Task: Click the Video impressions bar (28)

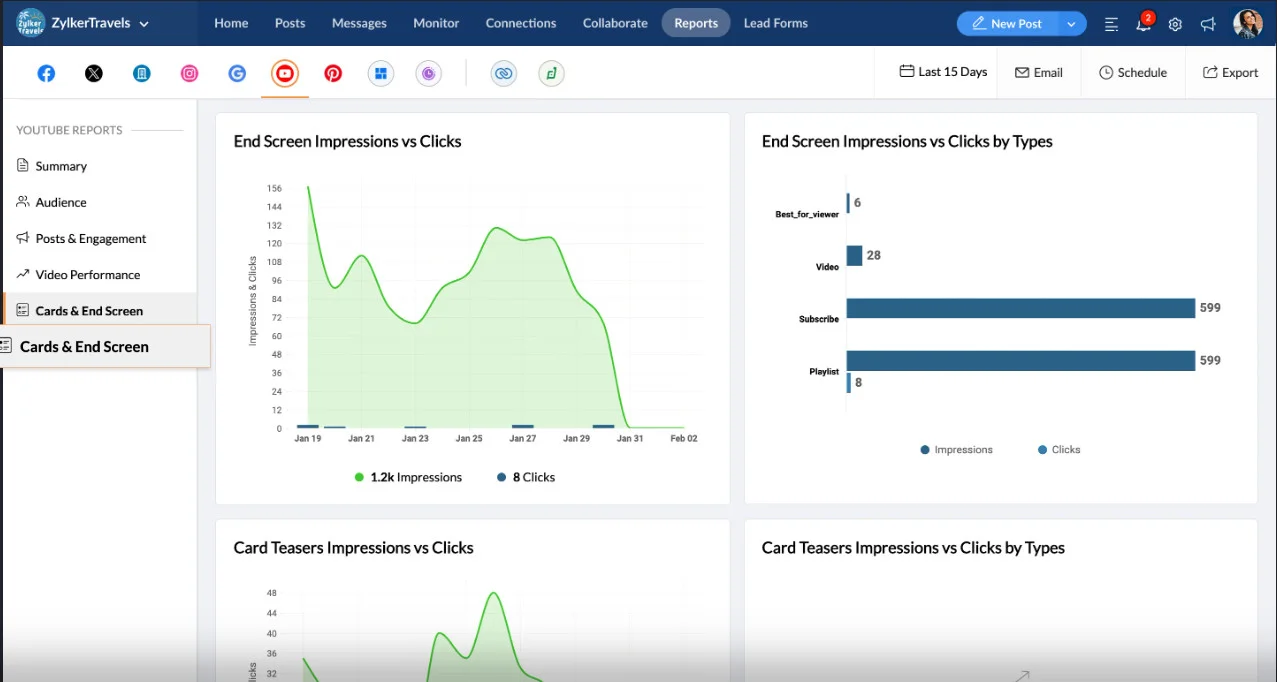Action: (854, 256)
